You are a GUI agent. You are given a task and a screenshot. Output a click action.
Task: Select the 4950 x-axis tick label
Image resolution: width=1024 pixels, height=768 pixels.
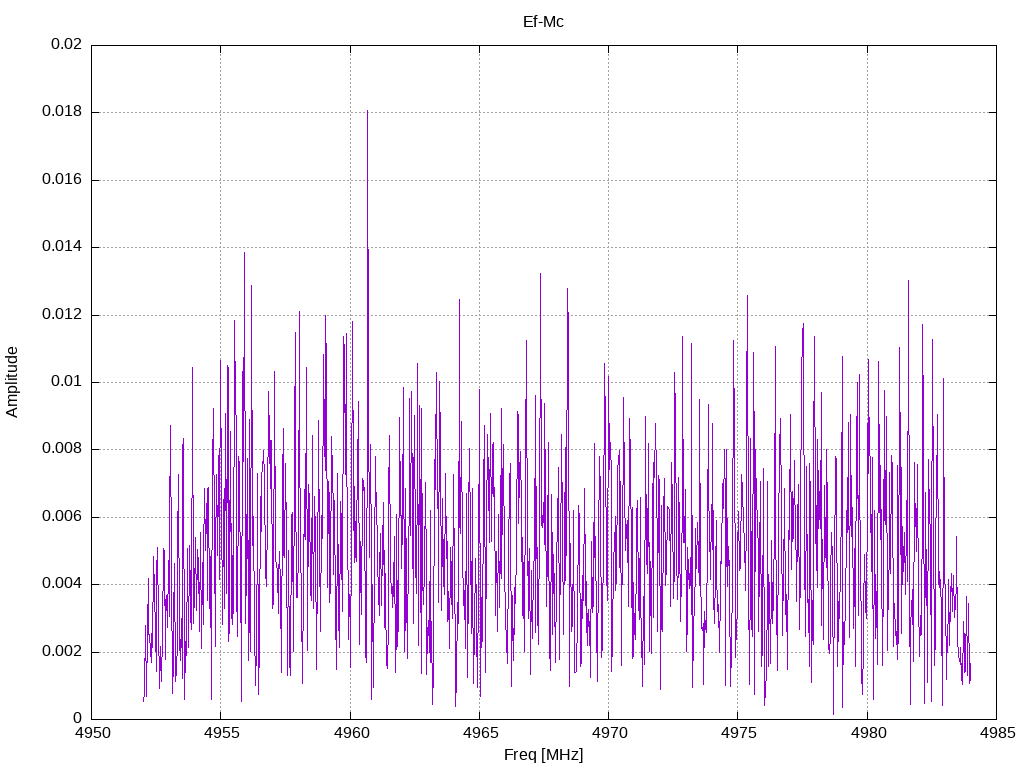click(x=92, y=732)
